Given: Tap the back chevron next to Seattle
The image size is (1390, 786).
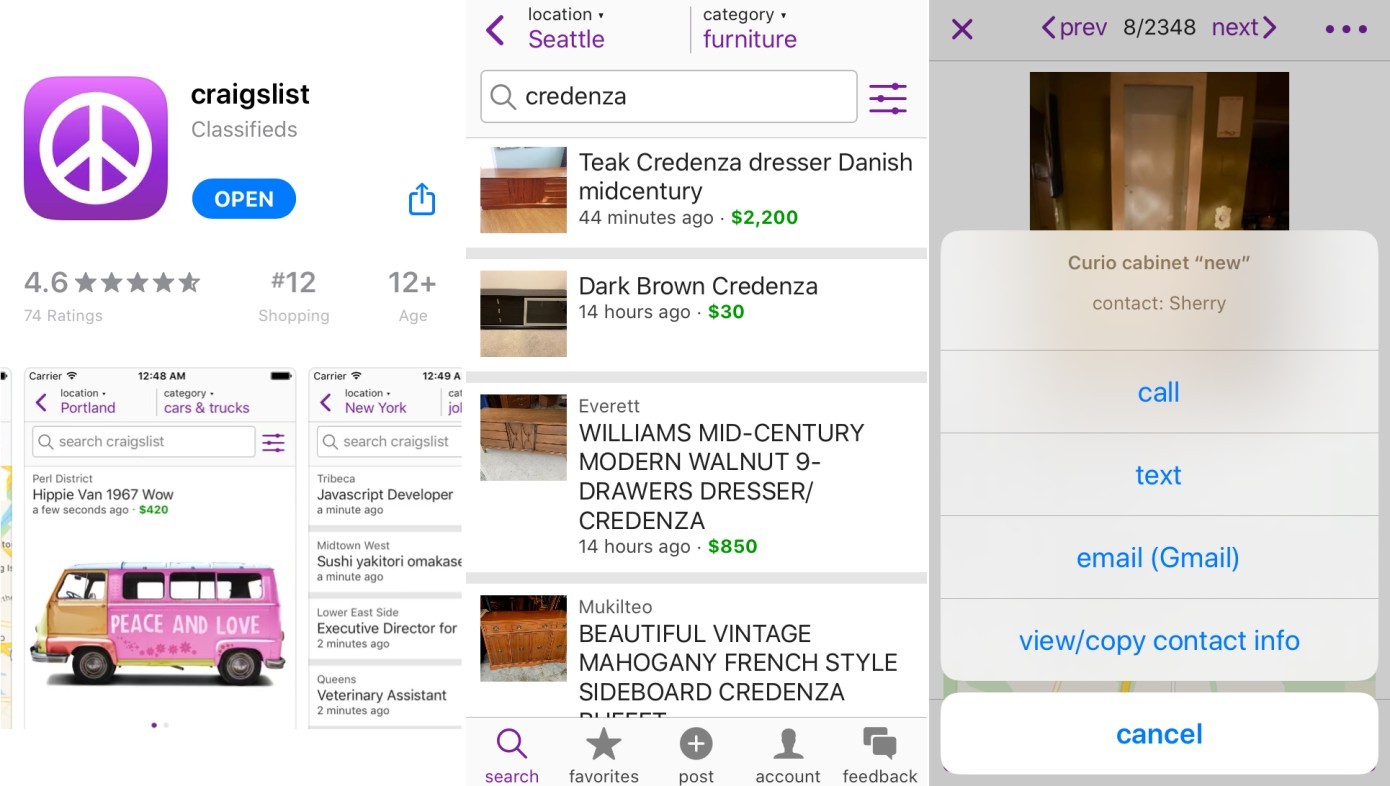Looking at the screenshot, I should point(495,30).
